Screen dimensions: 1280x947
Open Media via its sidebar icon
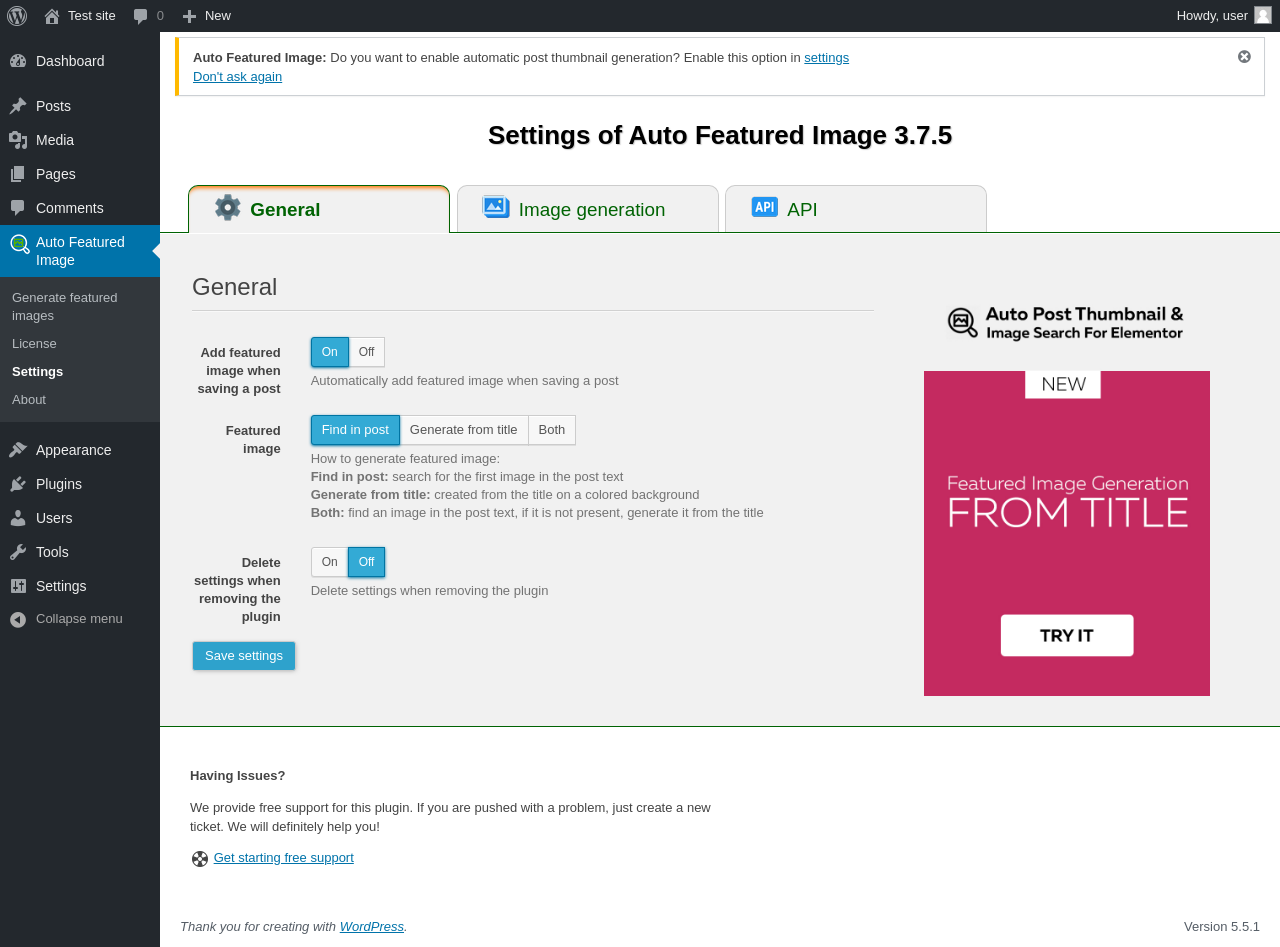coord(18,140)
